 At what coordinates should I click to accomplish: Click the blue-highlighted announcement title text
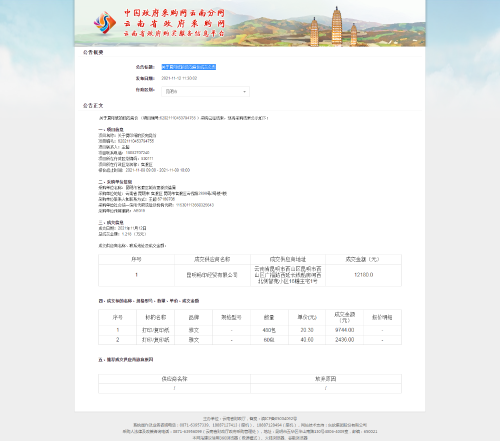pos(189,67)
